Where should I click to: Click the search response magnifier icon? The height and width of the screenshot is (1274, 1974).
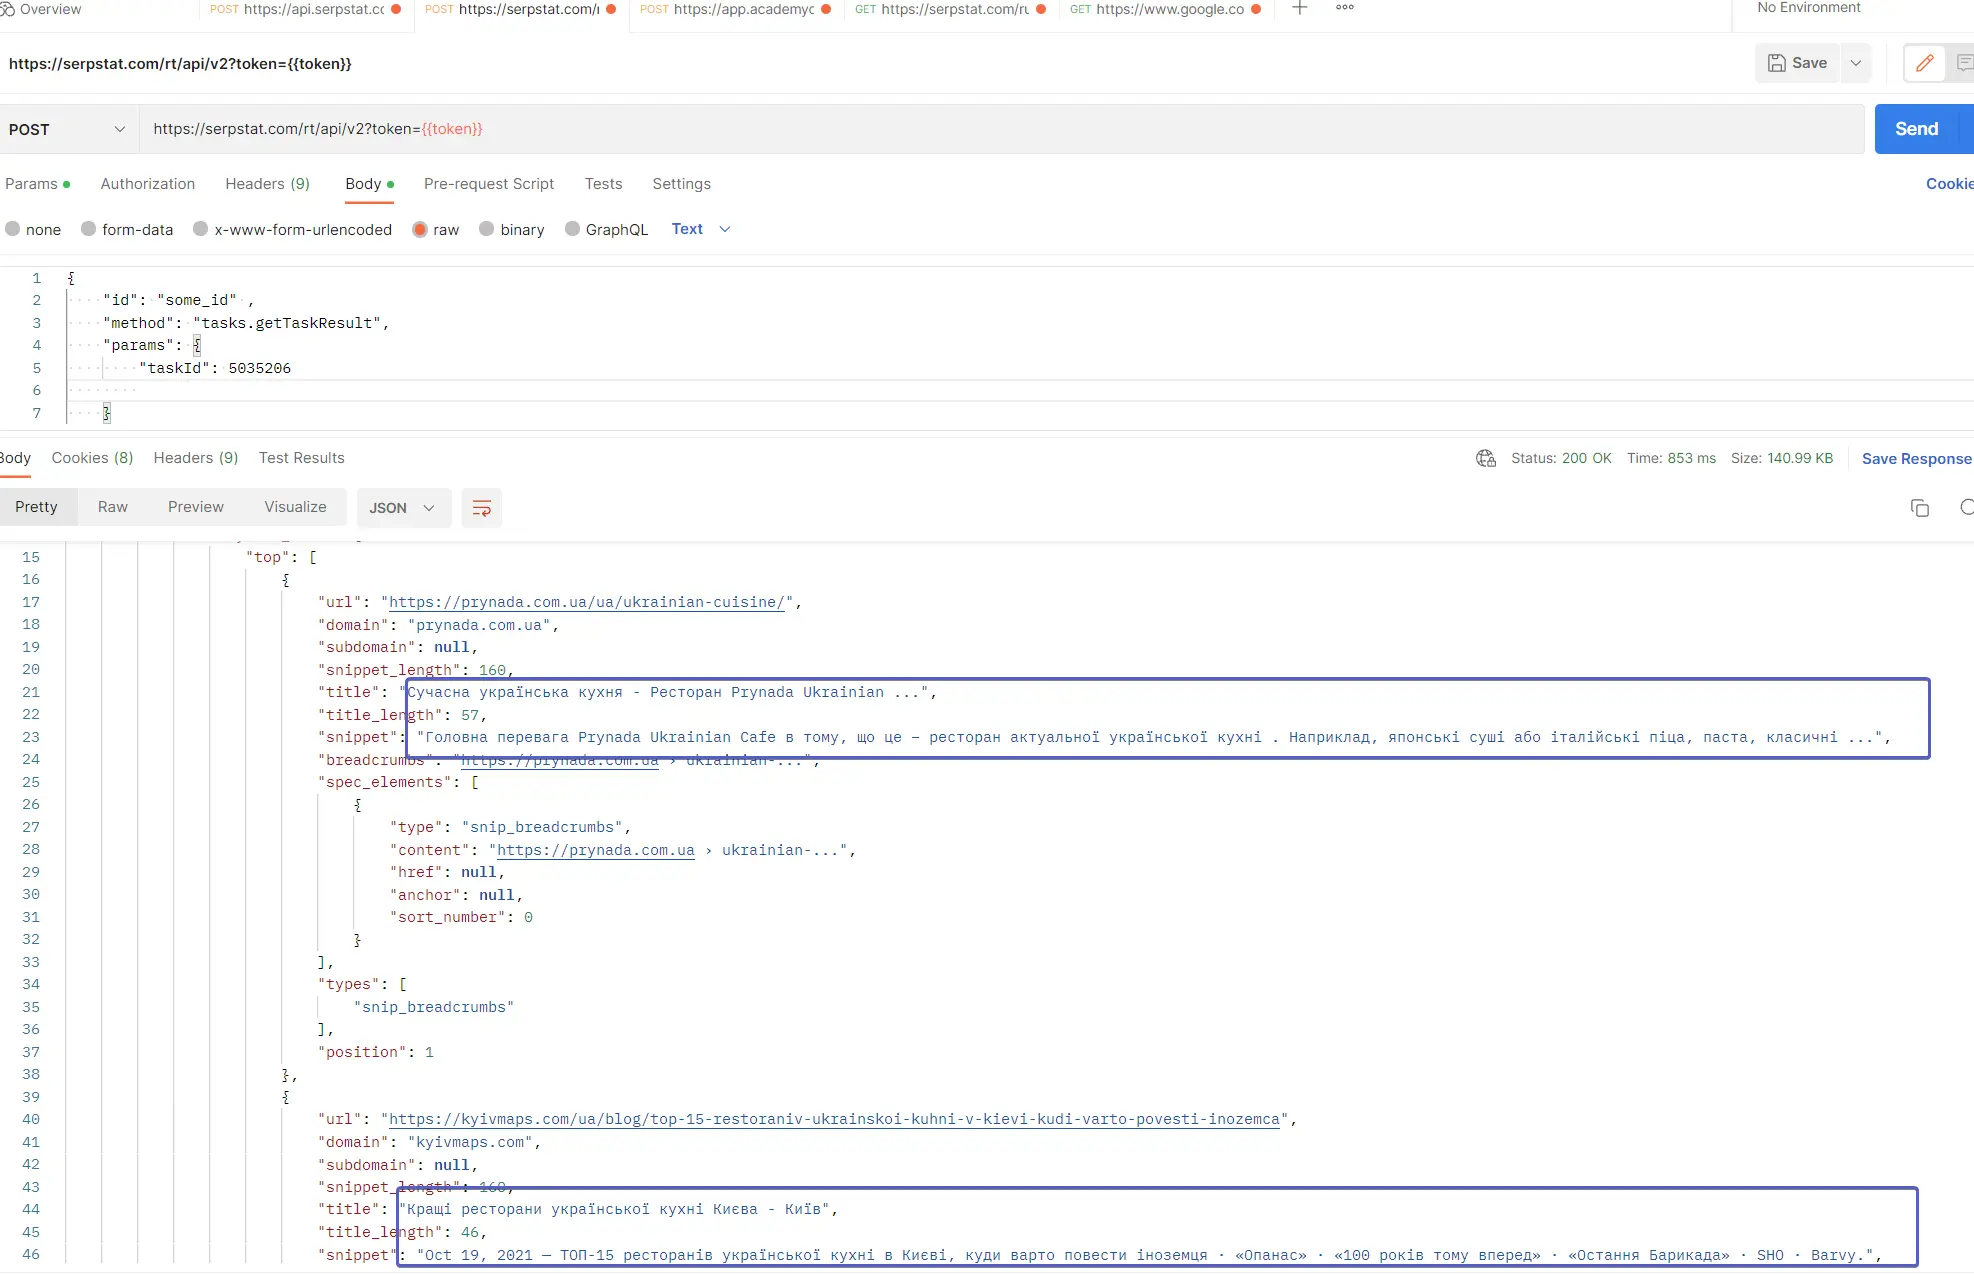(x=1967, y=508)
